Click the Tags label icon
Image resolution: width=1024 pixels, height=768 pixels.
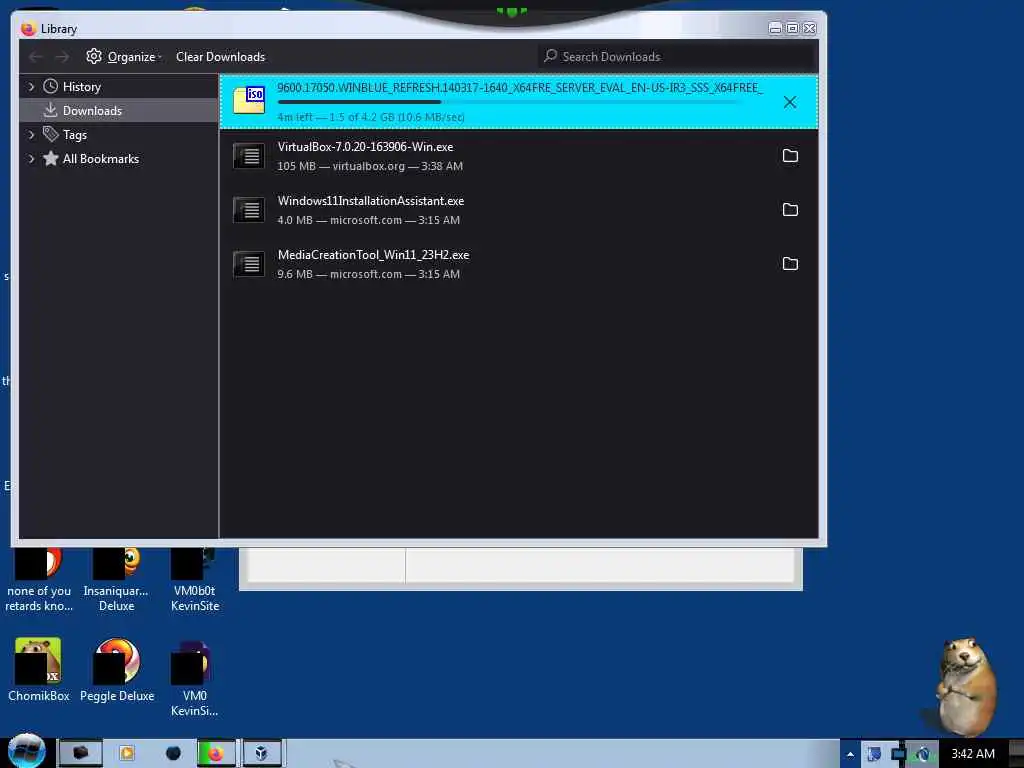(x=50, y=134)
